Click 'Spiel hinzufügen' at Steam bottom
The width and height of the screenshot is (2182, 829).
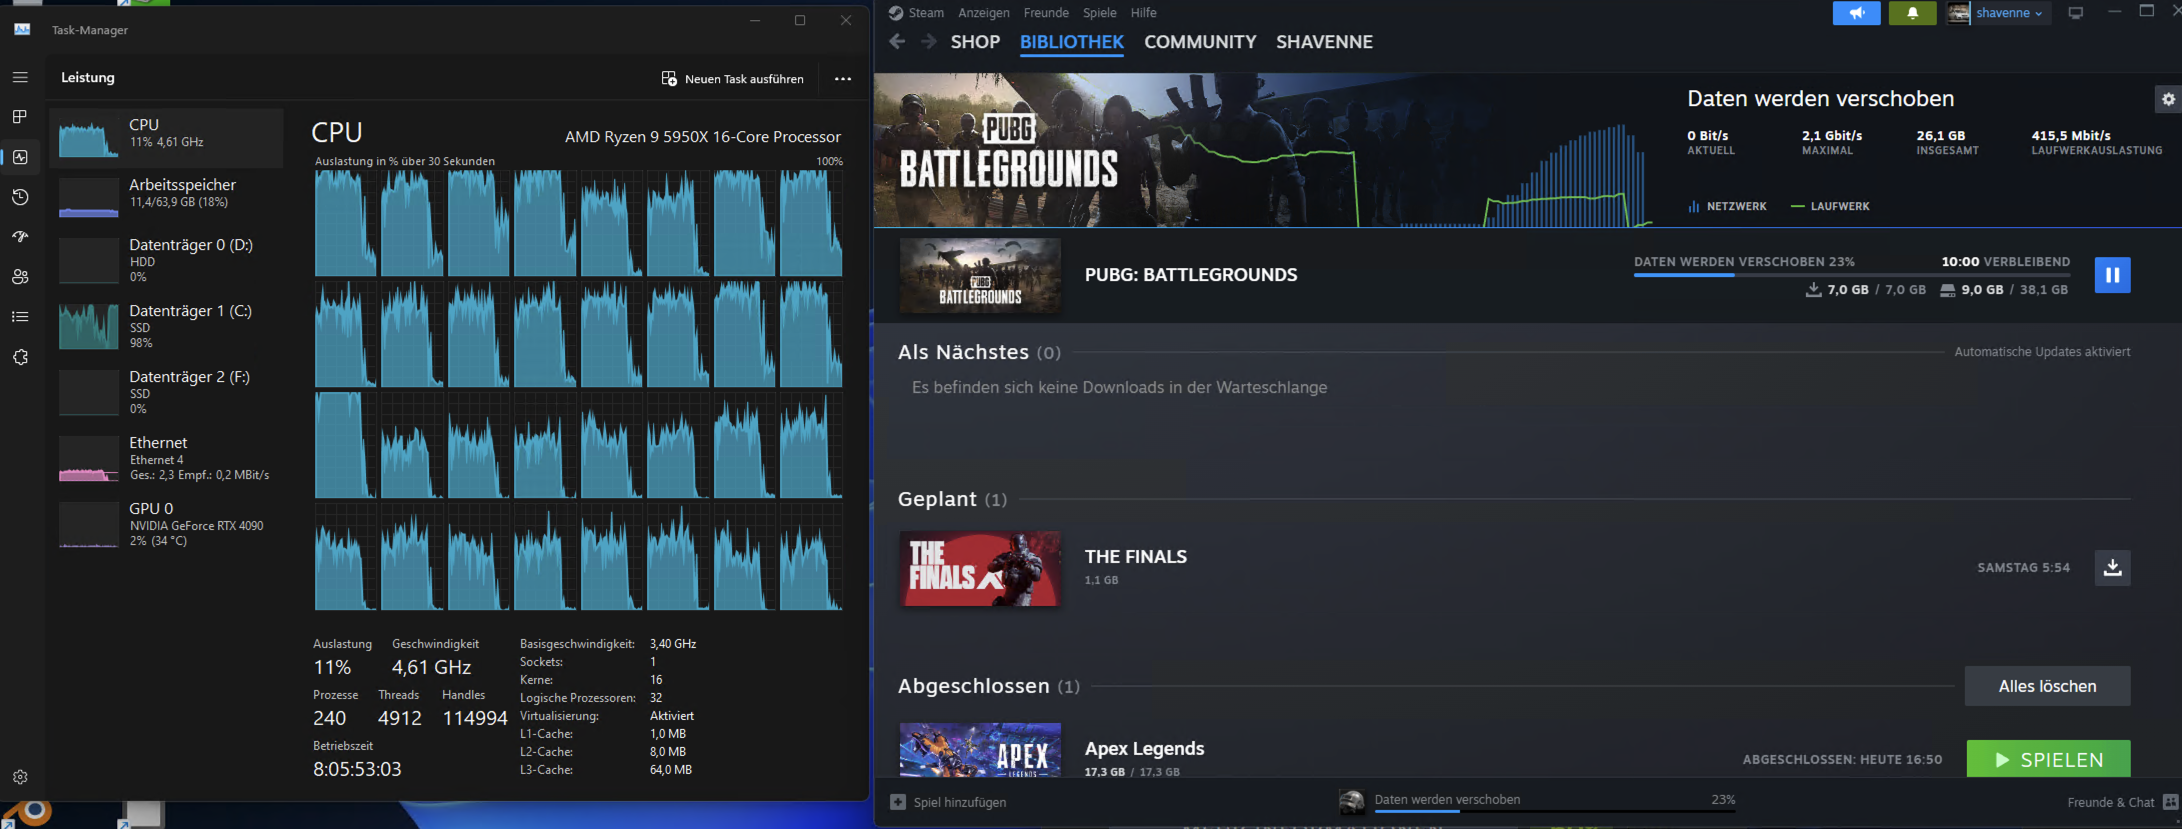(949, 802)
